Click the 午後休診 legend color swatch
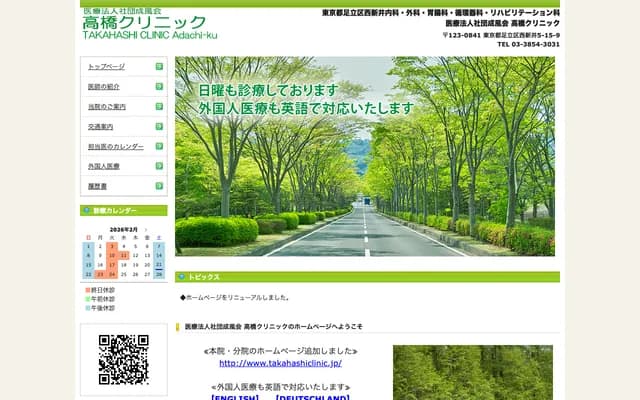 pos(87,308)
